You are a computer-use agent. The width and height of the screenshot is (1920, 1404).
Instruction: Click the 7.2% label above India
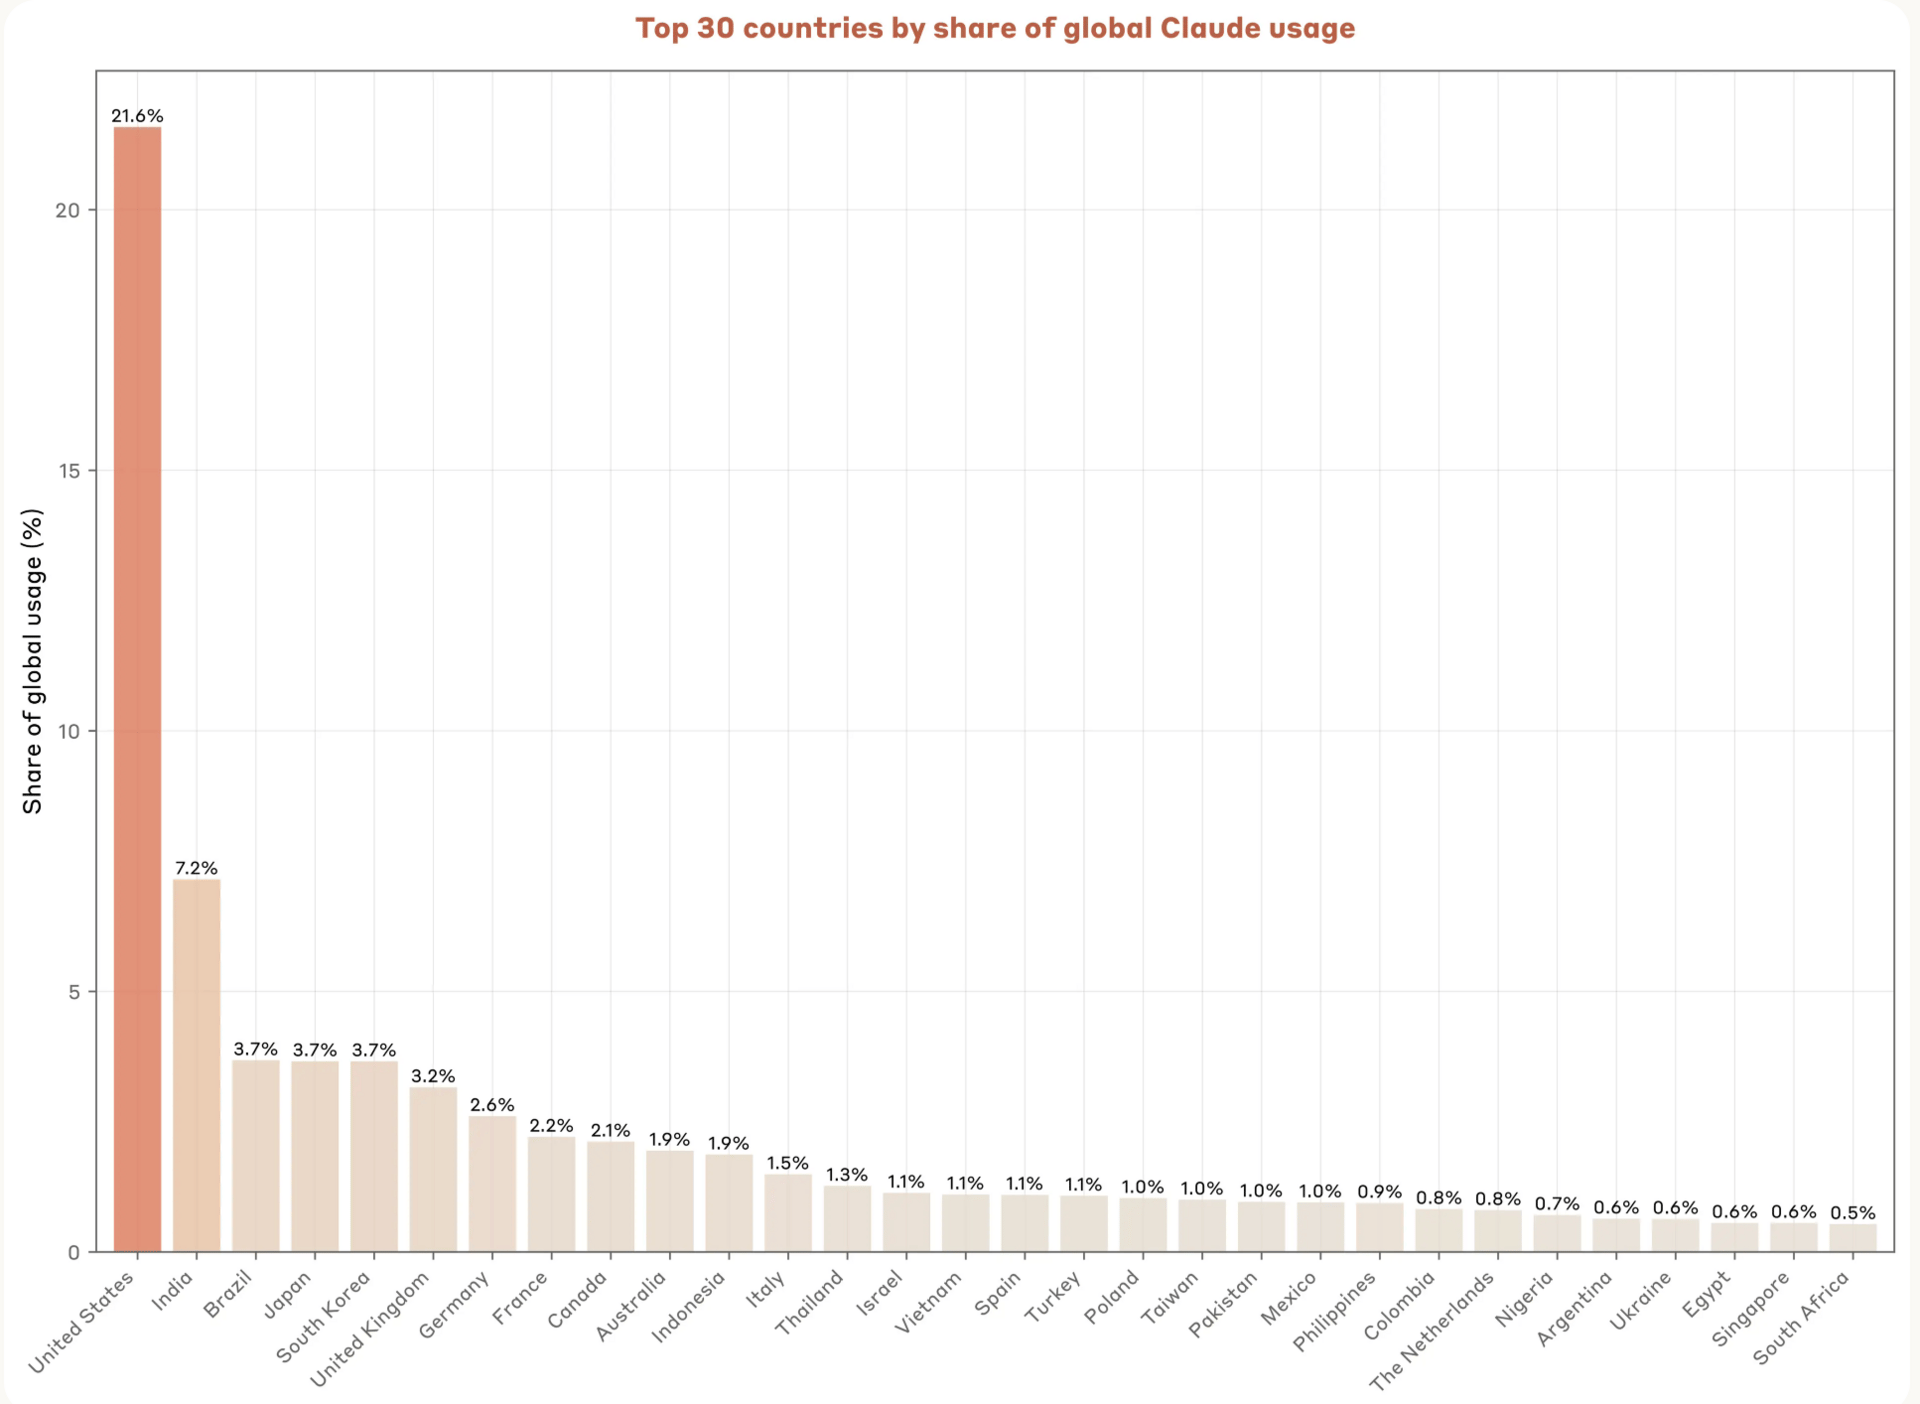[196, 868]
